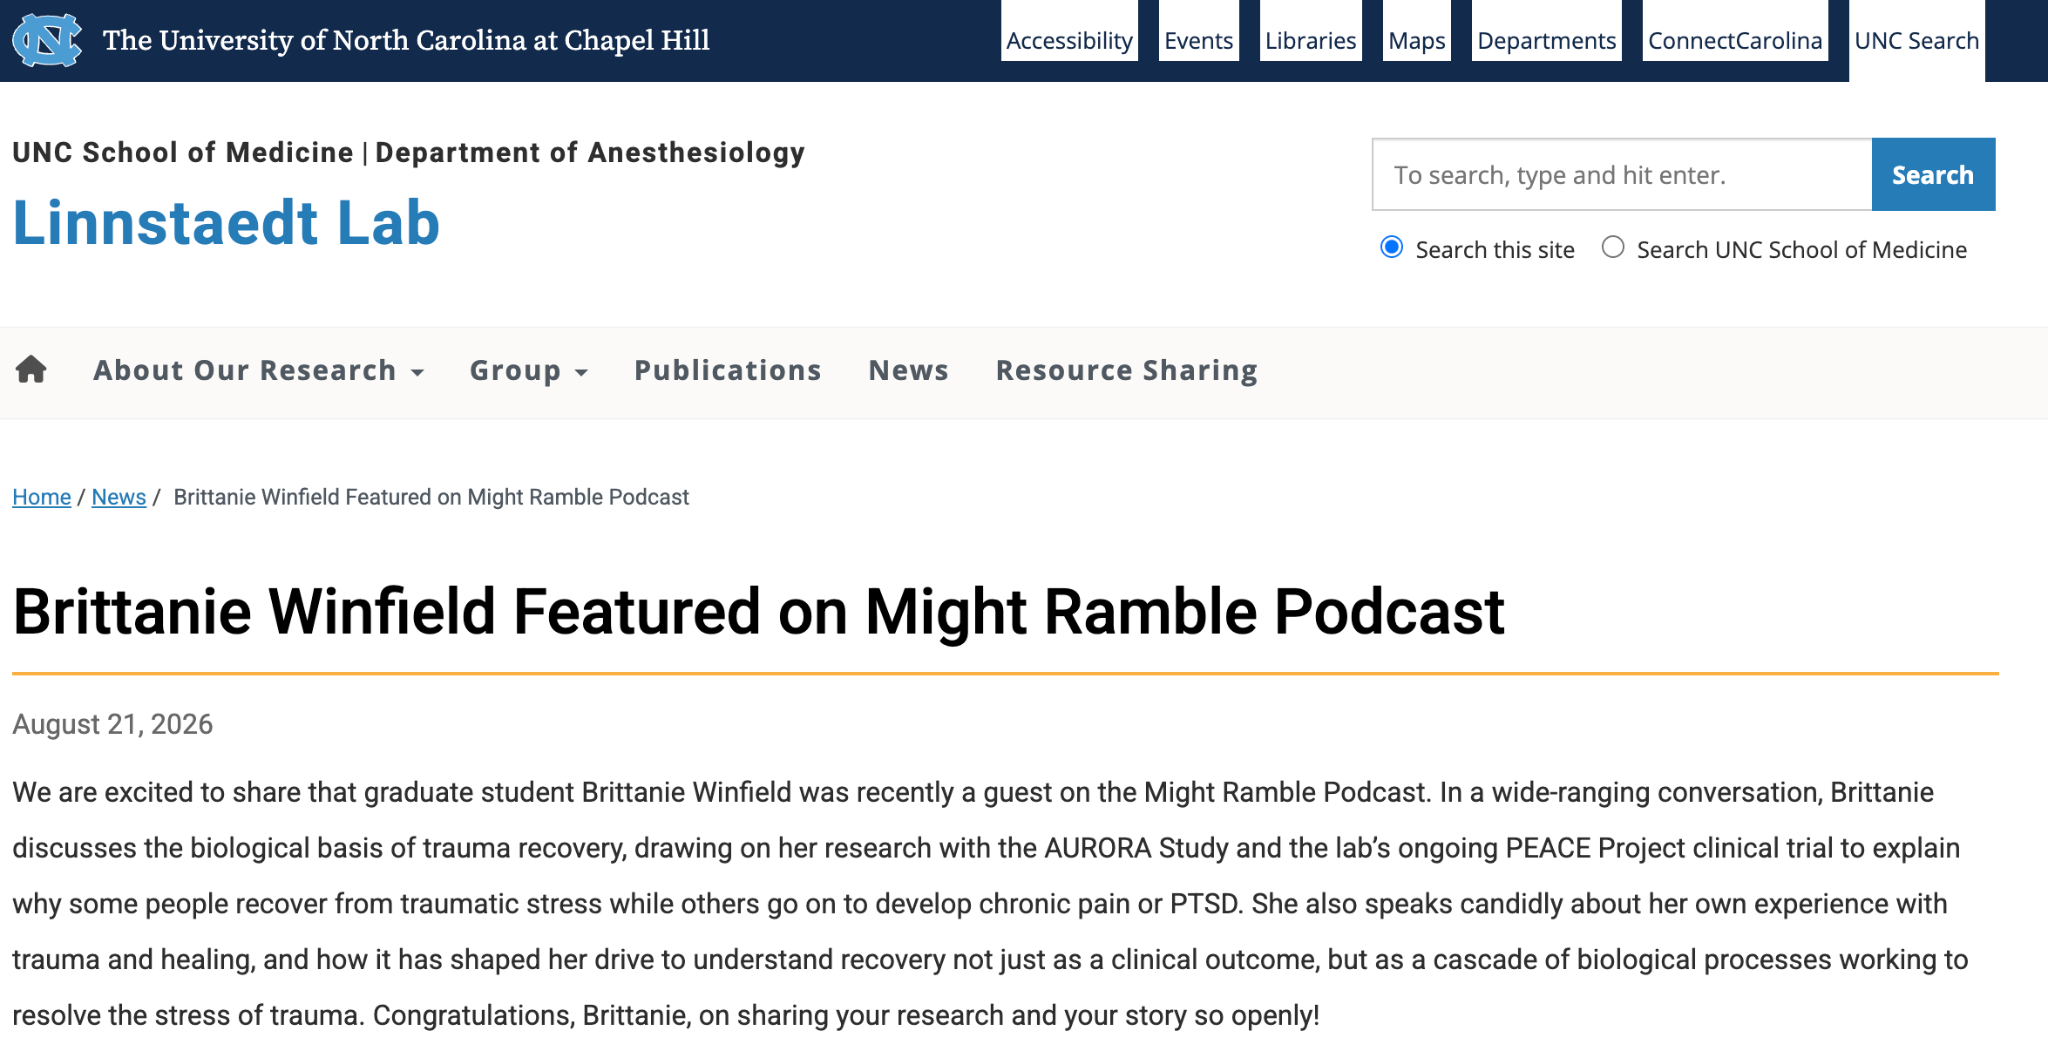Go to the Departments link
The image size is (2048, 1061).
(1547, 40)
